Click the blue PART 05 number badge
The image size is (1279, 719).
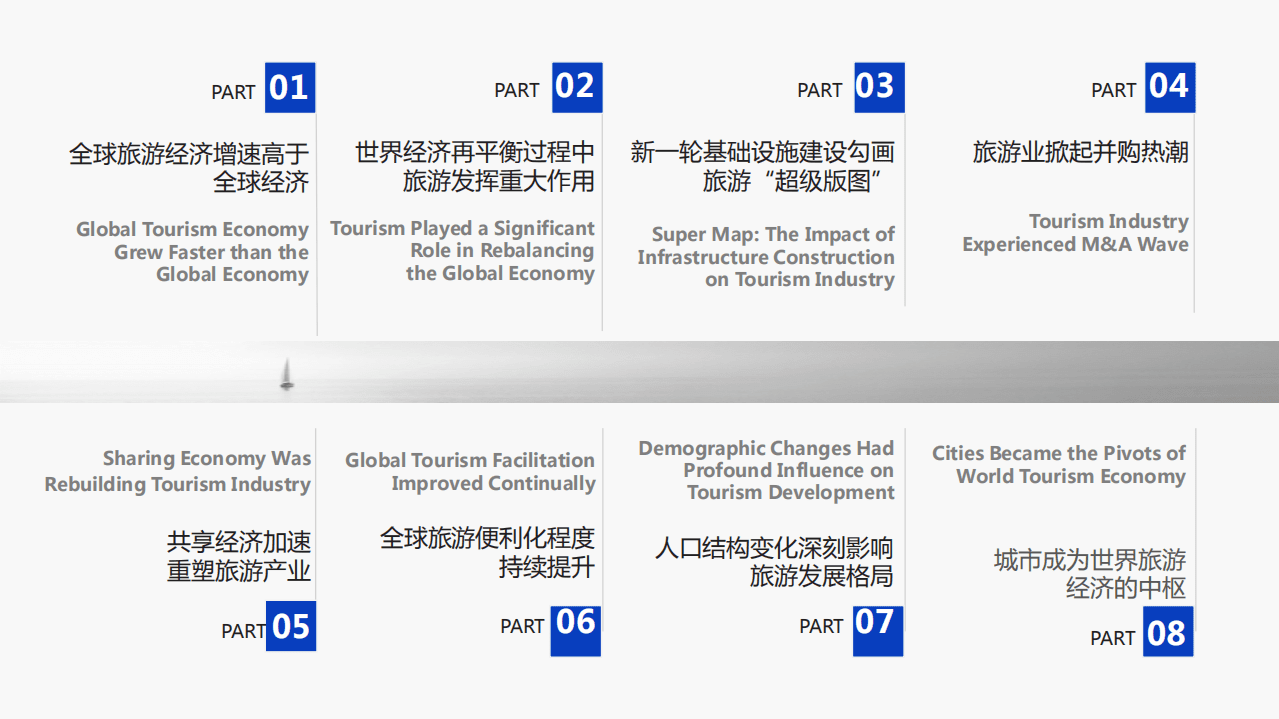coord(290,626)
